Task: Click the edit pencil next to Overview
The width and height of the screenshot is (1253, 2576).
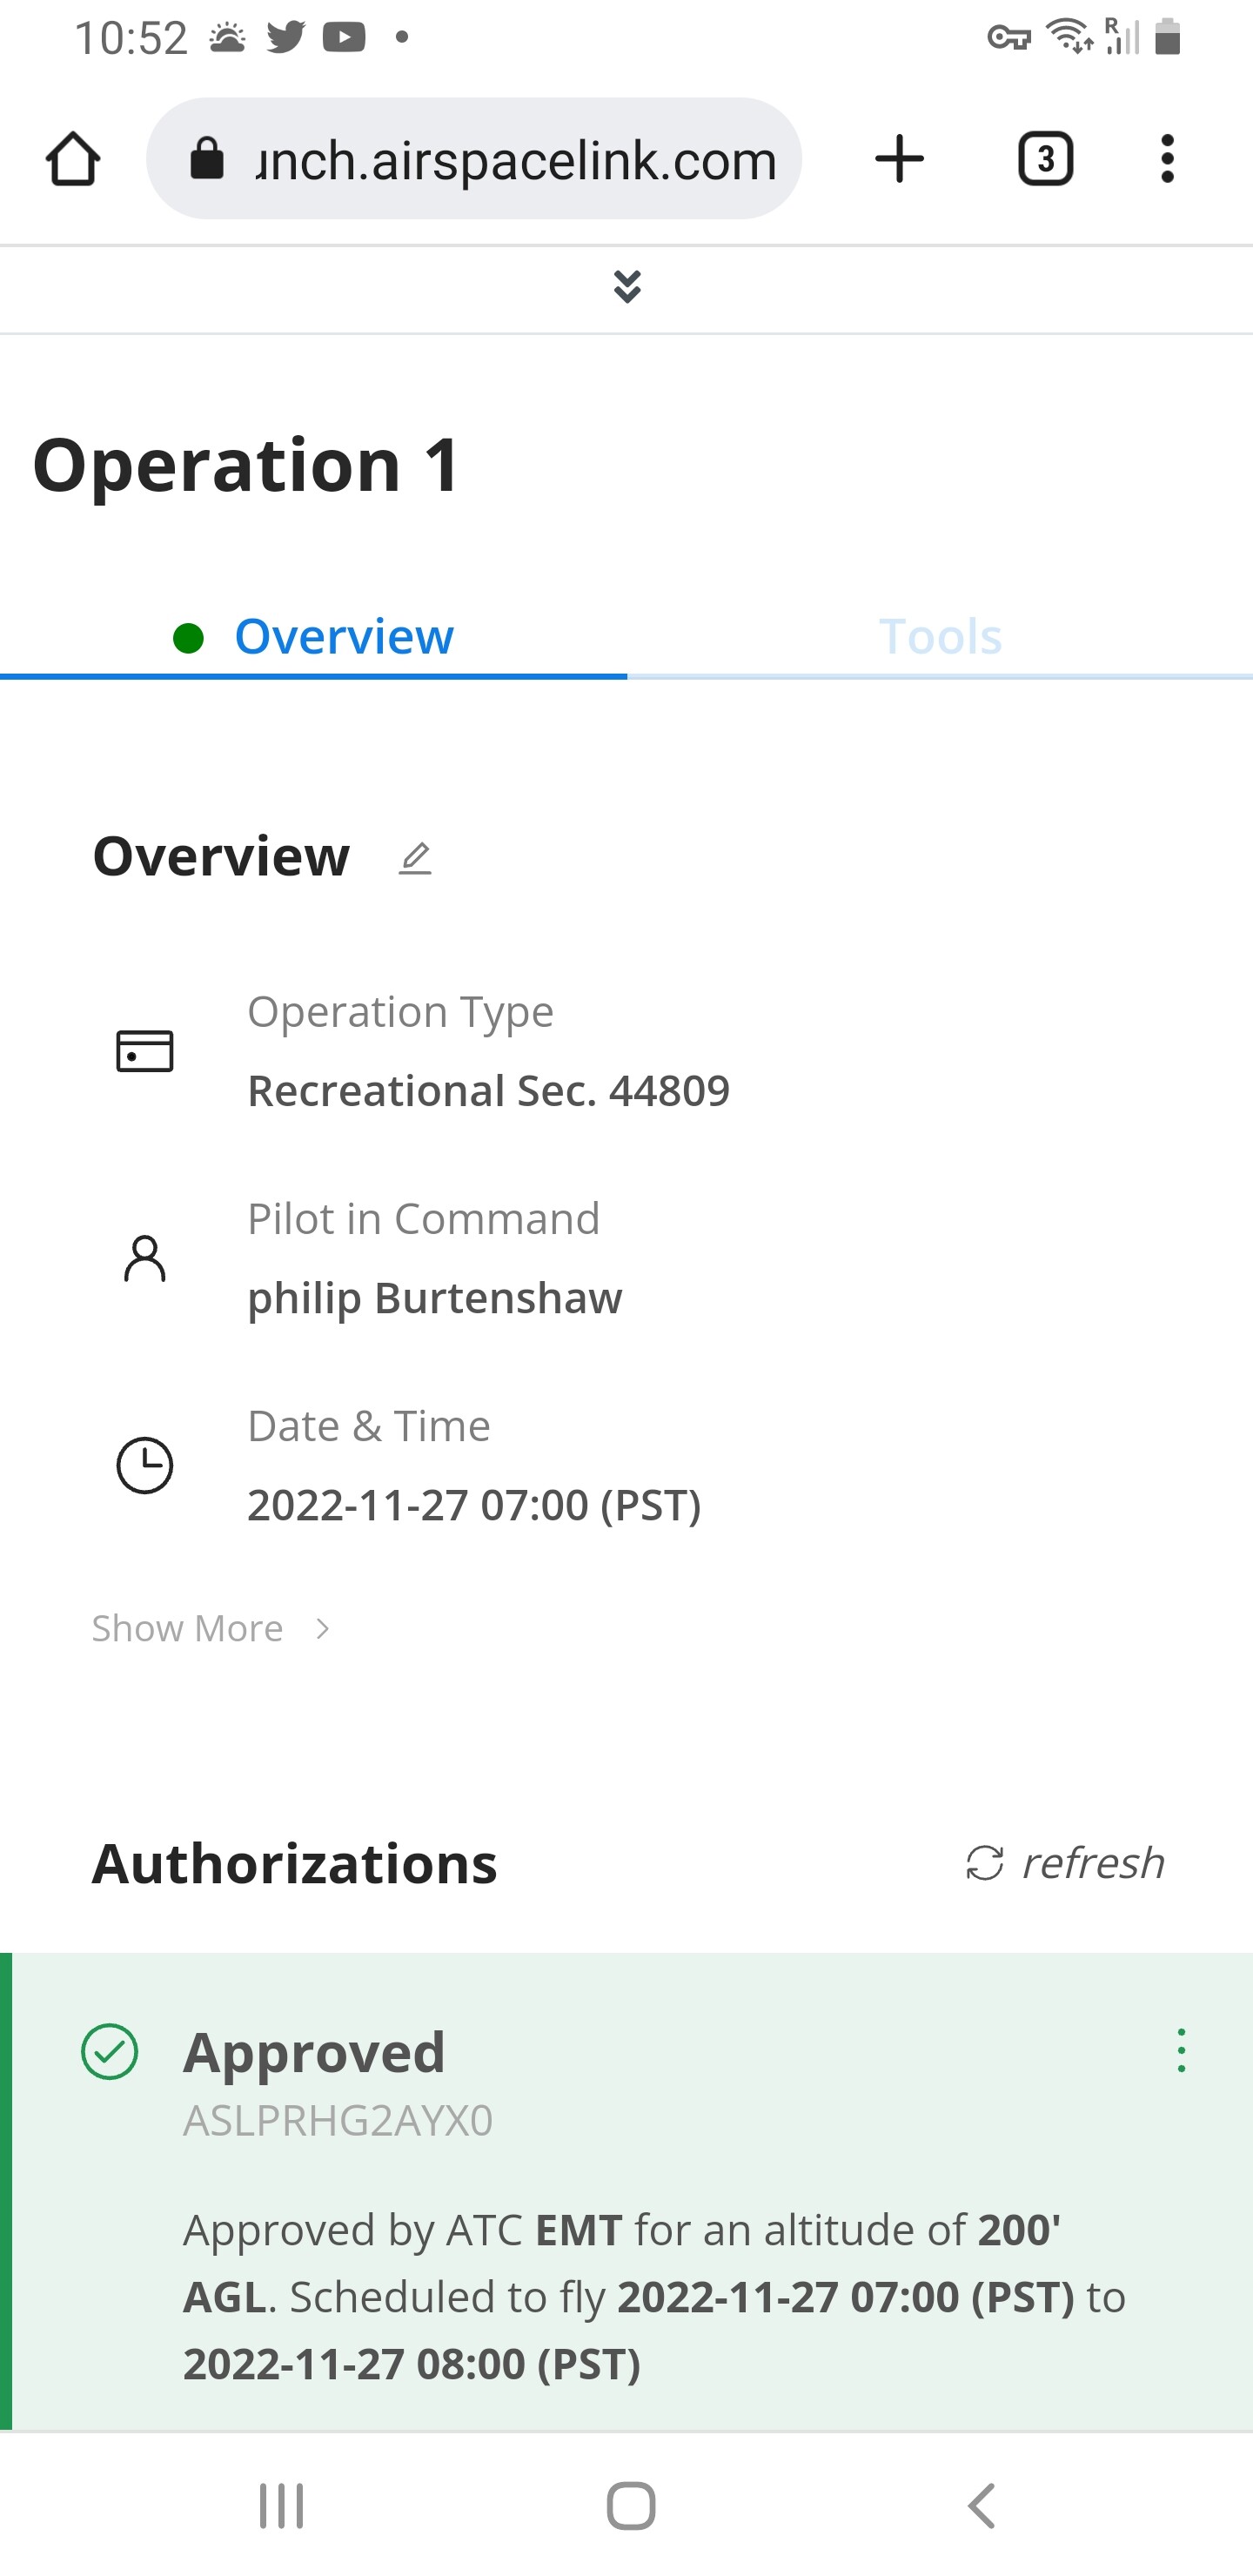Action: tap(415, 858)
